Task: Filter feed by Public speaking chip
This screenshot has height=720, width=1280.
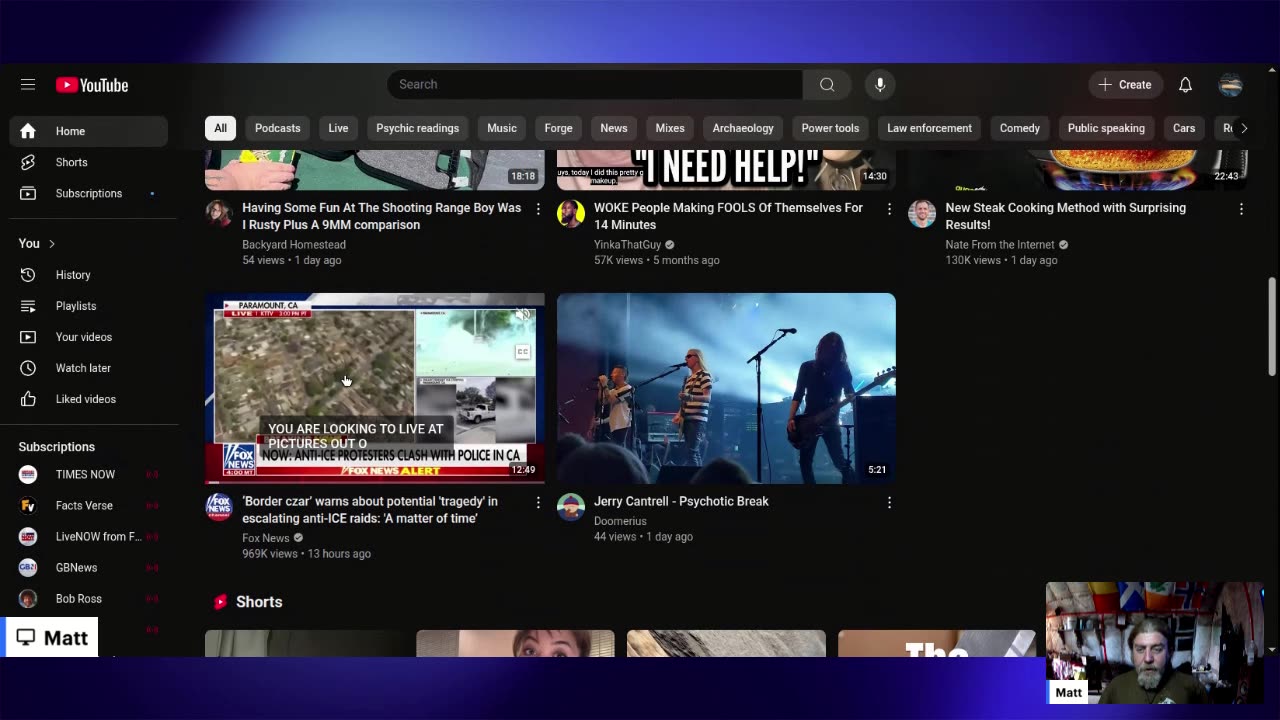Action: [x=1106, y=128]
